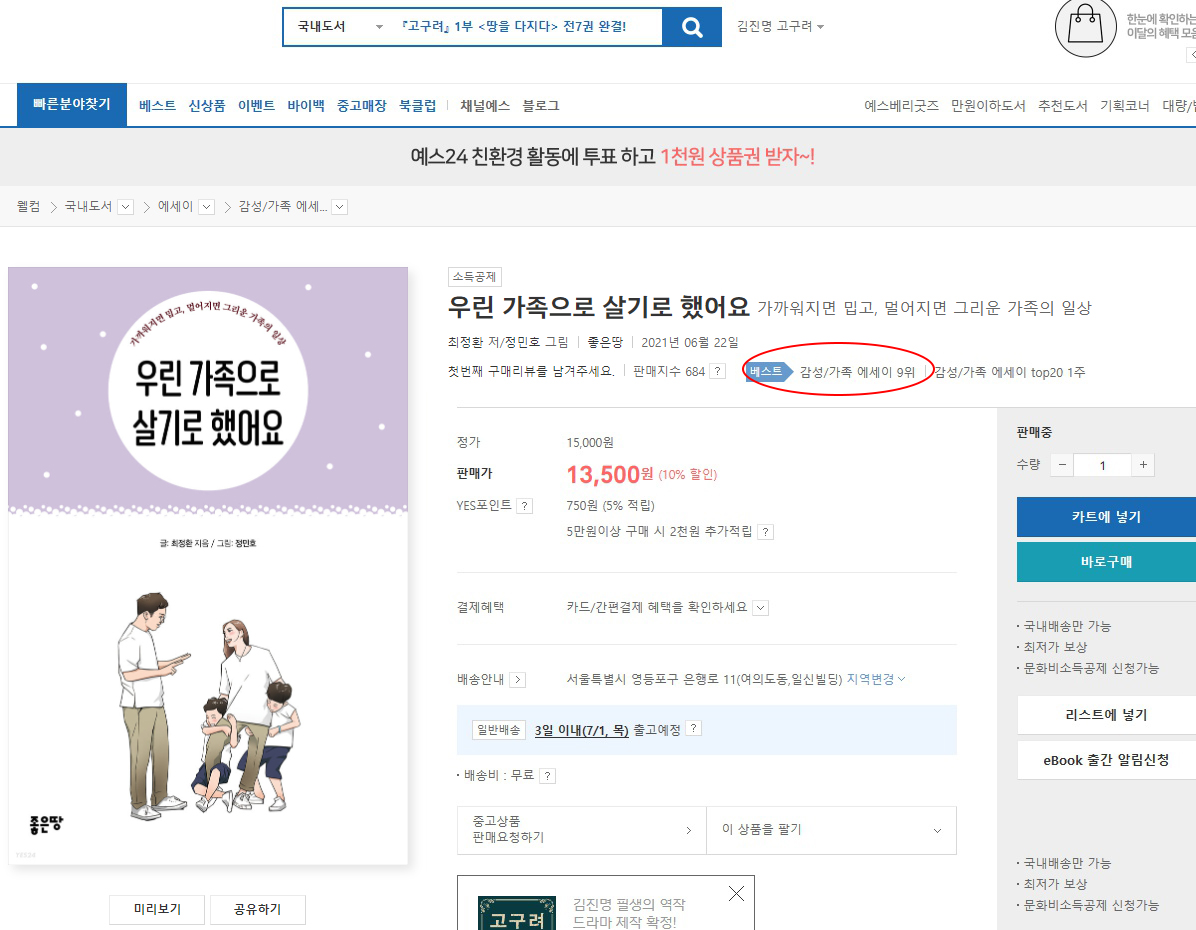Open the 이벤트 menu
This screenshot has height=930, width=1196.
(x=256, y=105)
